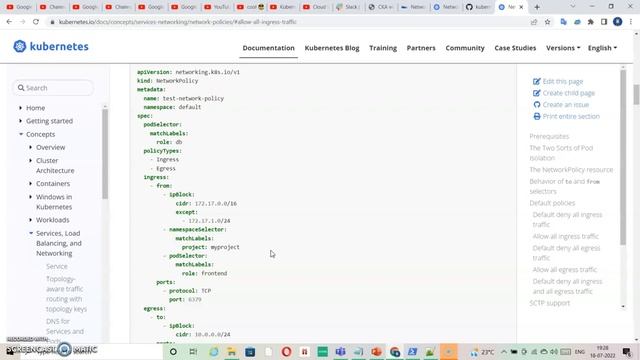Go to the Training page

click(383, 48)
